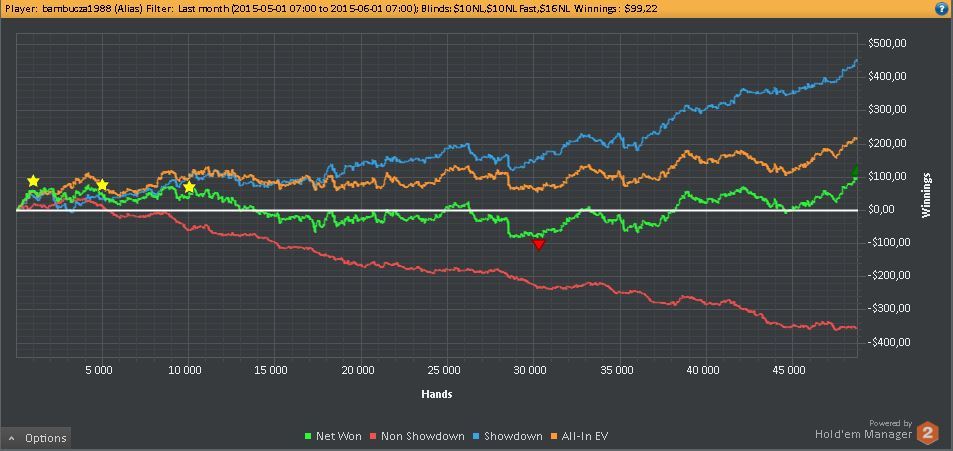The height and width of the screenshot is (451, 953).
Task: Click the first yellow star marker near graph start
Action: coord(33,181)
